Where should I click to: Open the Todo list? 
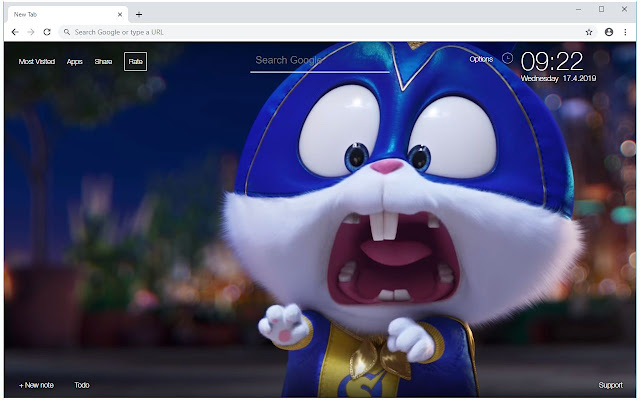coord(82,385)
